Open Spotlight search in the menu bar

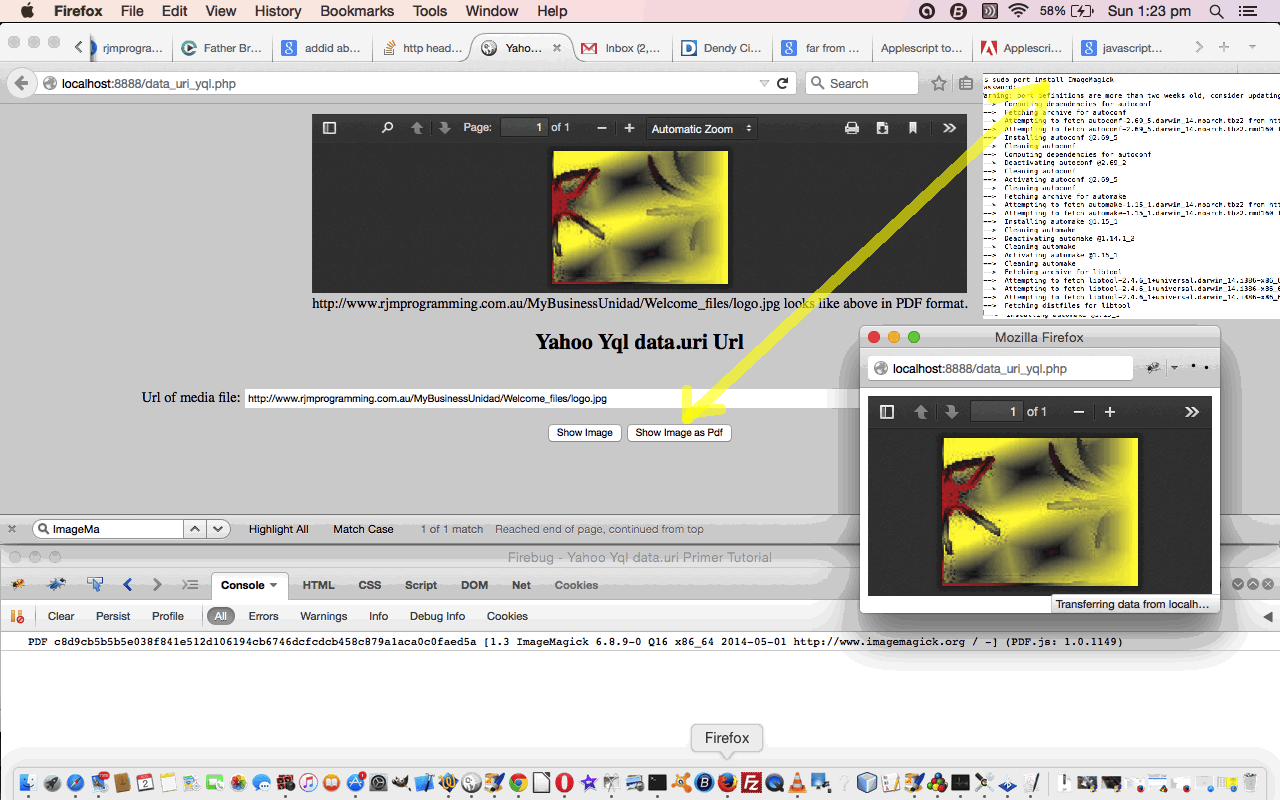point(1217,11)
